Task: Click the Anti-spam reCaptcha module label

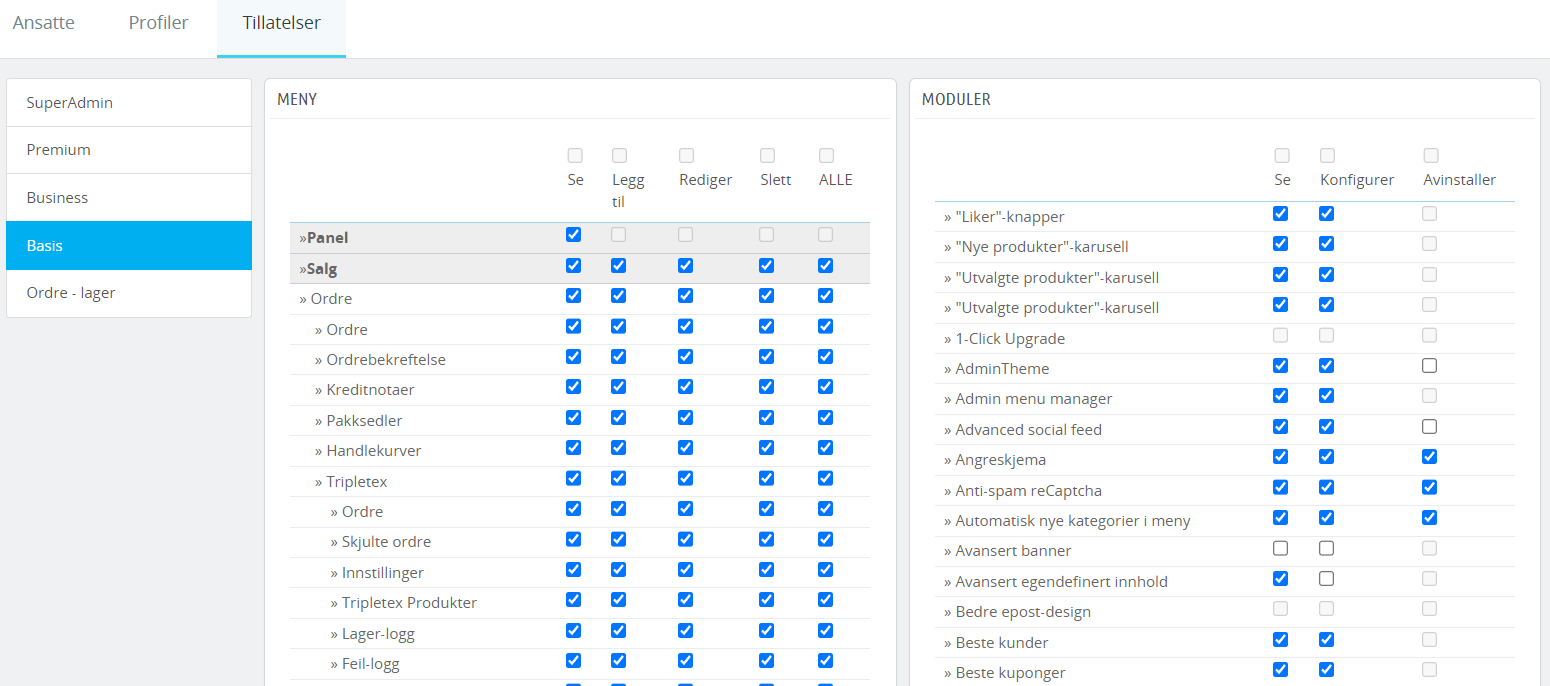Action: (x=1023, y=491)
